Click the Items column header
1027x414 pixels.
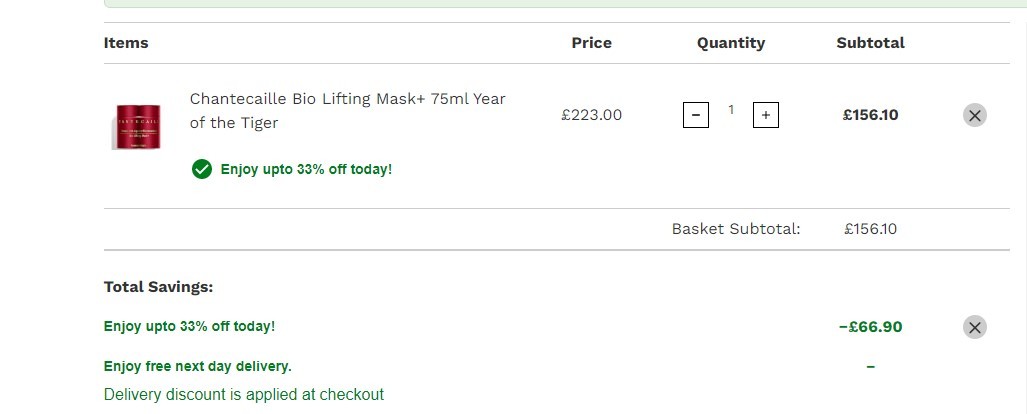point(126,43)
